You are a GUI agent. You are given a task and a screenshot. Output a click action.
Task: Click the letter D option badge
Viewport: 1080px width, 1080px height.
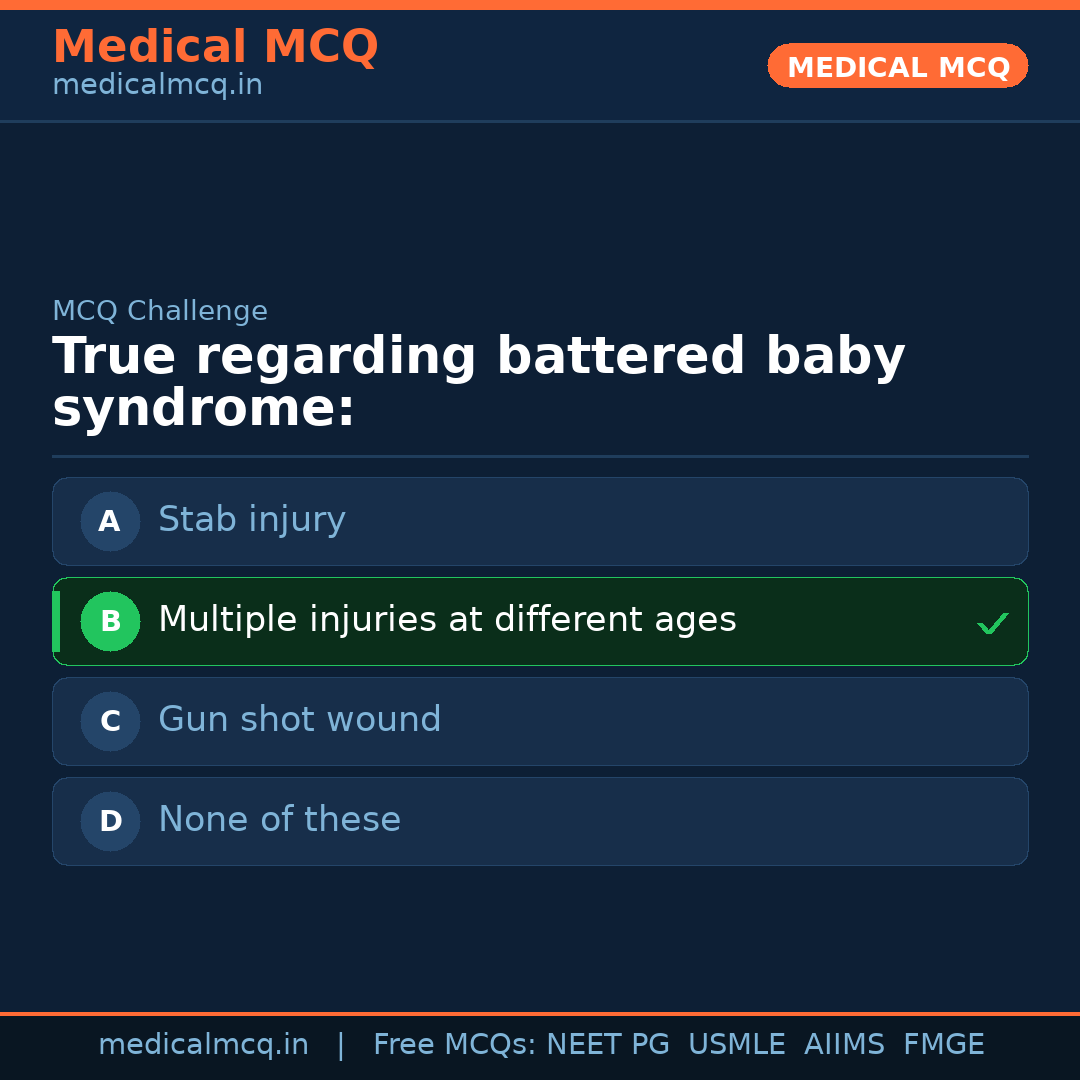[110, 821]
